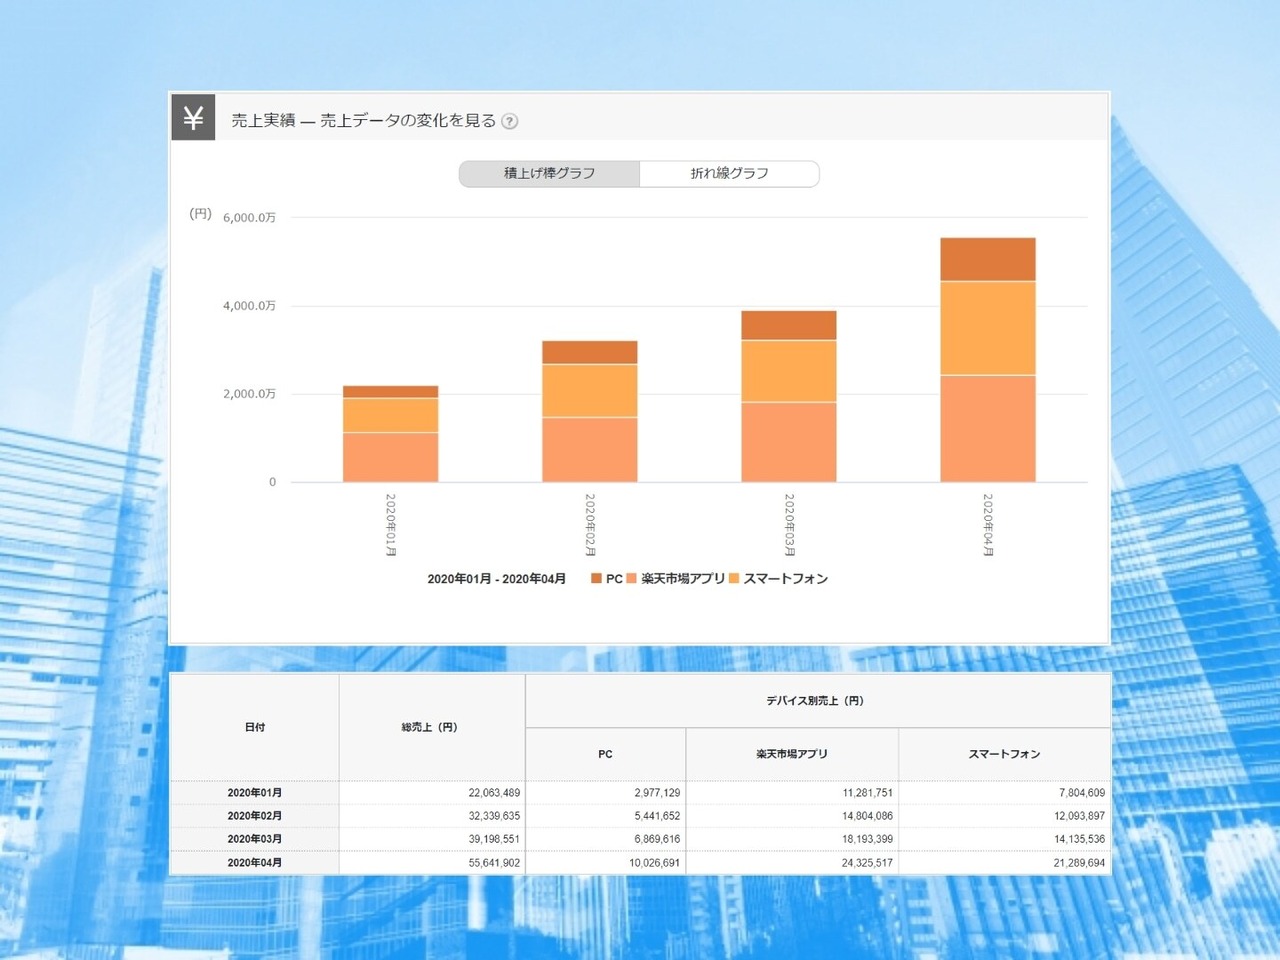Open the help question mark icon
The width and height of the screenshot is (1280, 960).
(510, 121)
